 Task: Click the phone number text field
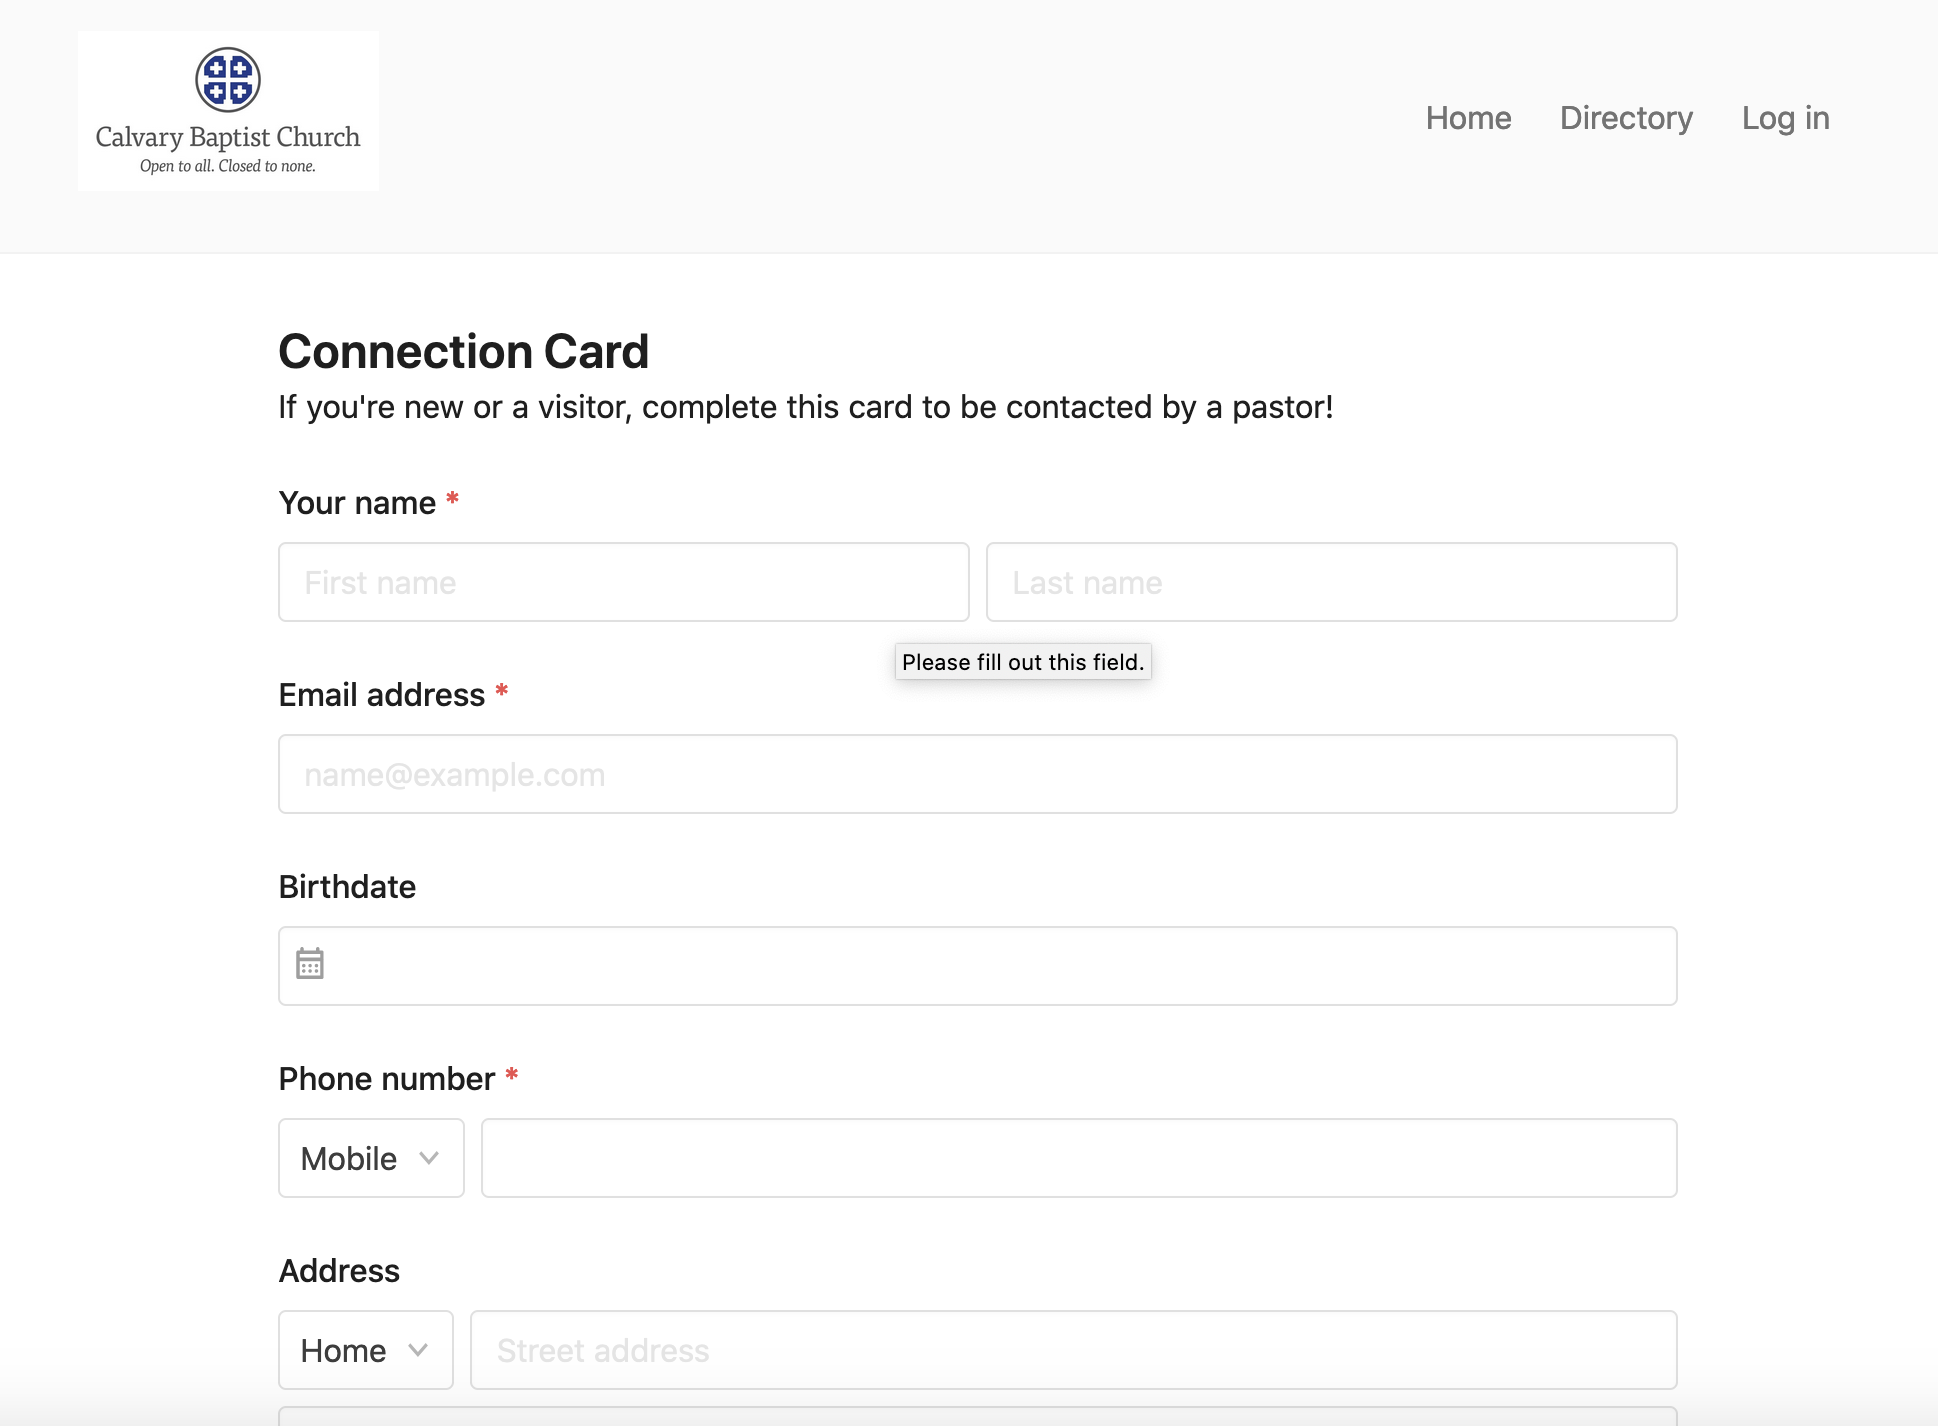click(x=1078, y=1158)
